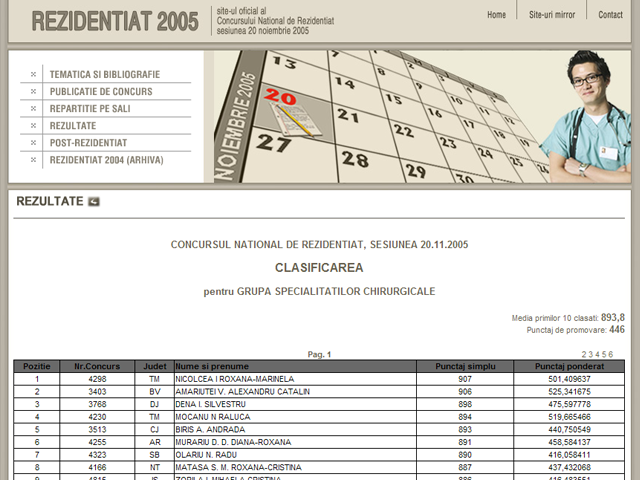Open the Rezidentiat 2004 (Arhiva) link
This screenshot has width=640, height=480.
pos(106,160)
